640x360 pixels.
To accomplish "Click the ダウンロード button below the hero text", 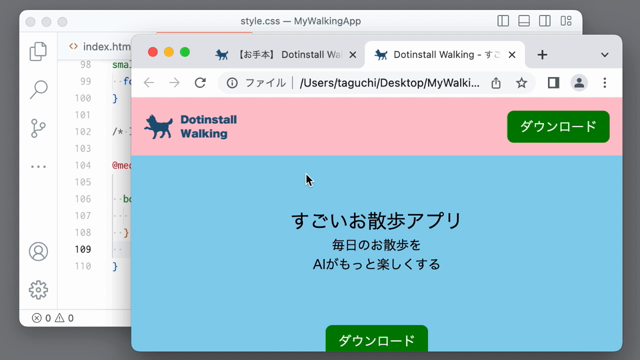I will point(377,339).
